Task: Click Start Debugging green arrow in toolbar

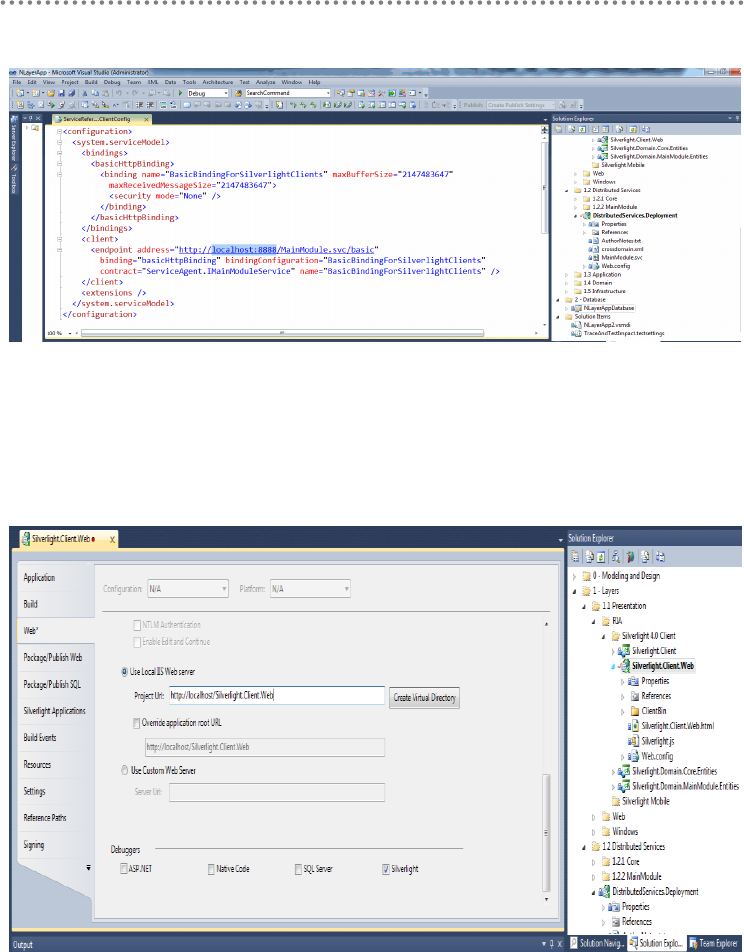Action: [180, 93]
